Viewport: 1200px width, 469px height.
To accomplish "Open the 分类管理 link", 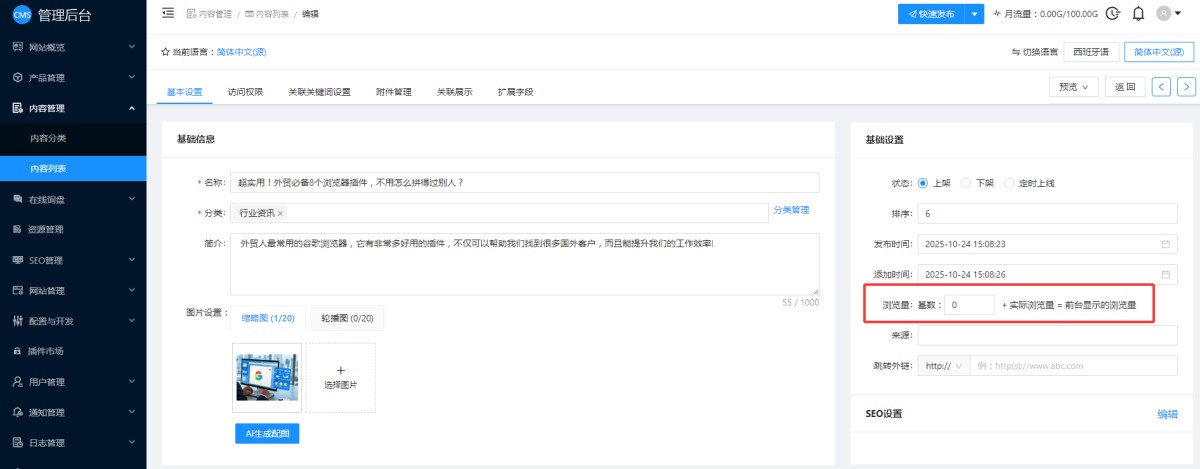I will 791,210.
